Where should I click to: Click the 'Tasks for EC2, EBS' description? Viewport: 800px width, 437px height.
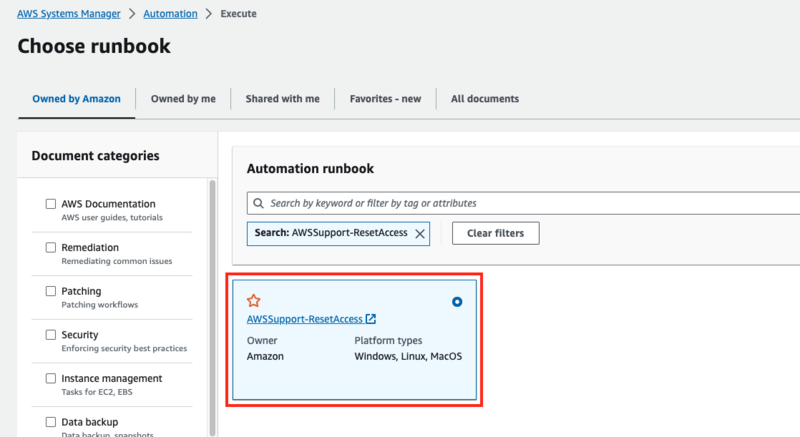click(97, 392)
